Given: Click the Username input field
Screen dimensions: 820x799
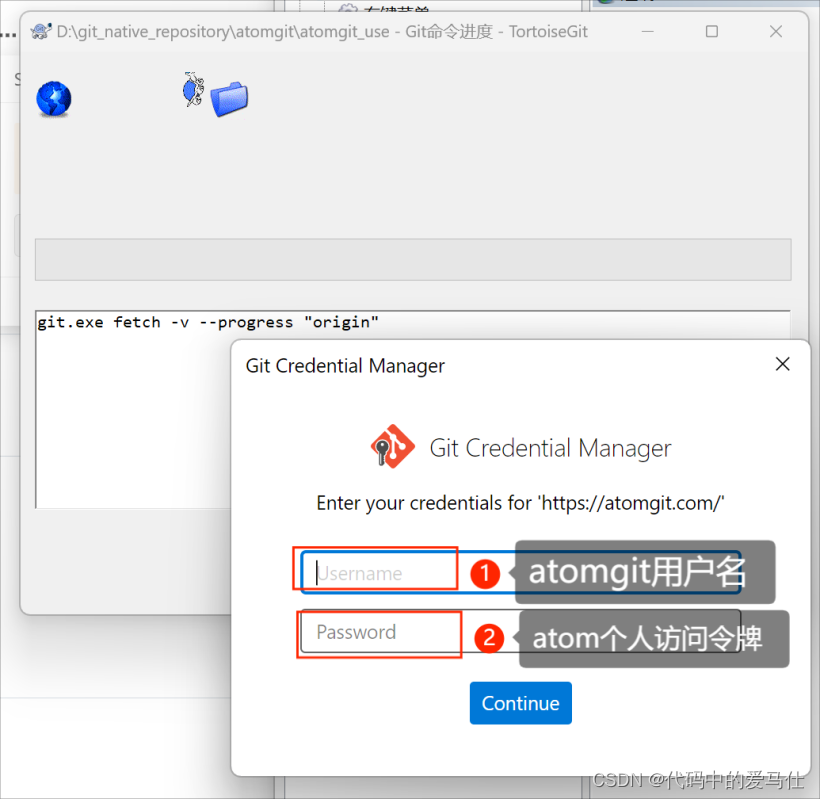Looking at the screenshot, I should (x=520, y=573).
